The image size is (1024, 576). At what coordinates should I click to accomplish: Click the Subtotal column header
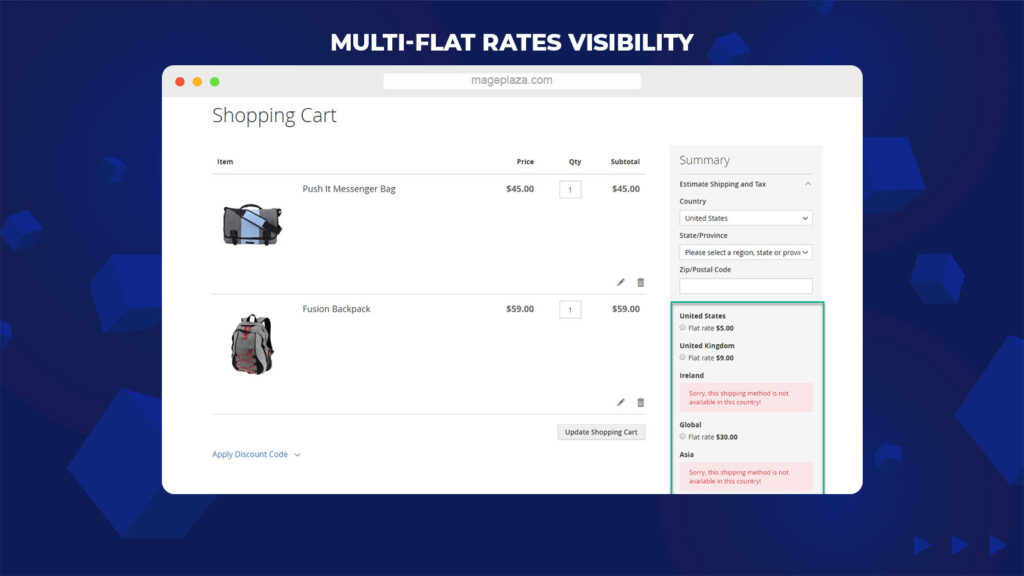click(x=625, y=161)
